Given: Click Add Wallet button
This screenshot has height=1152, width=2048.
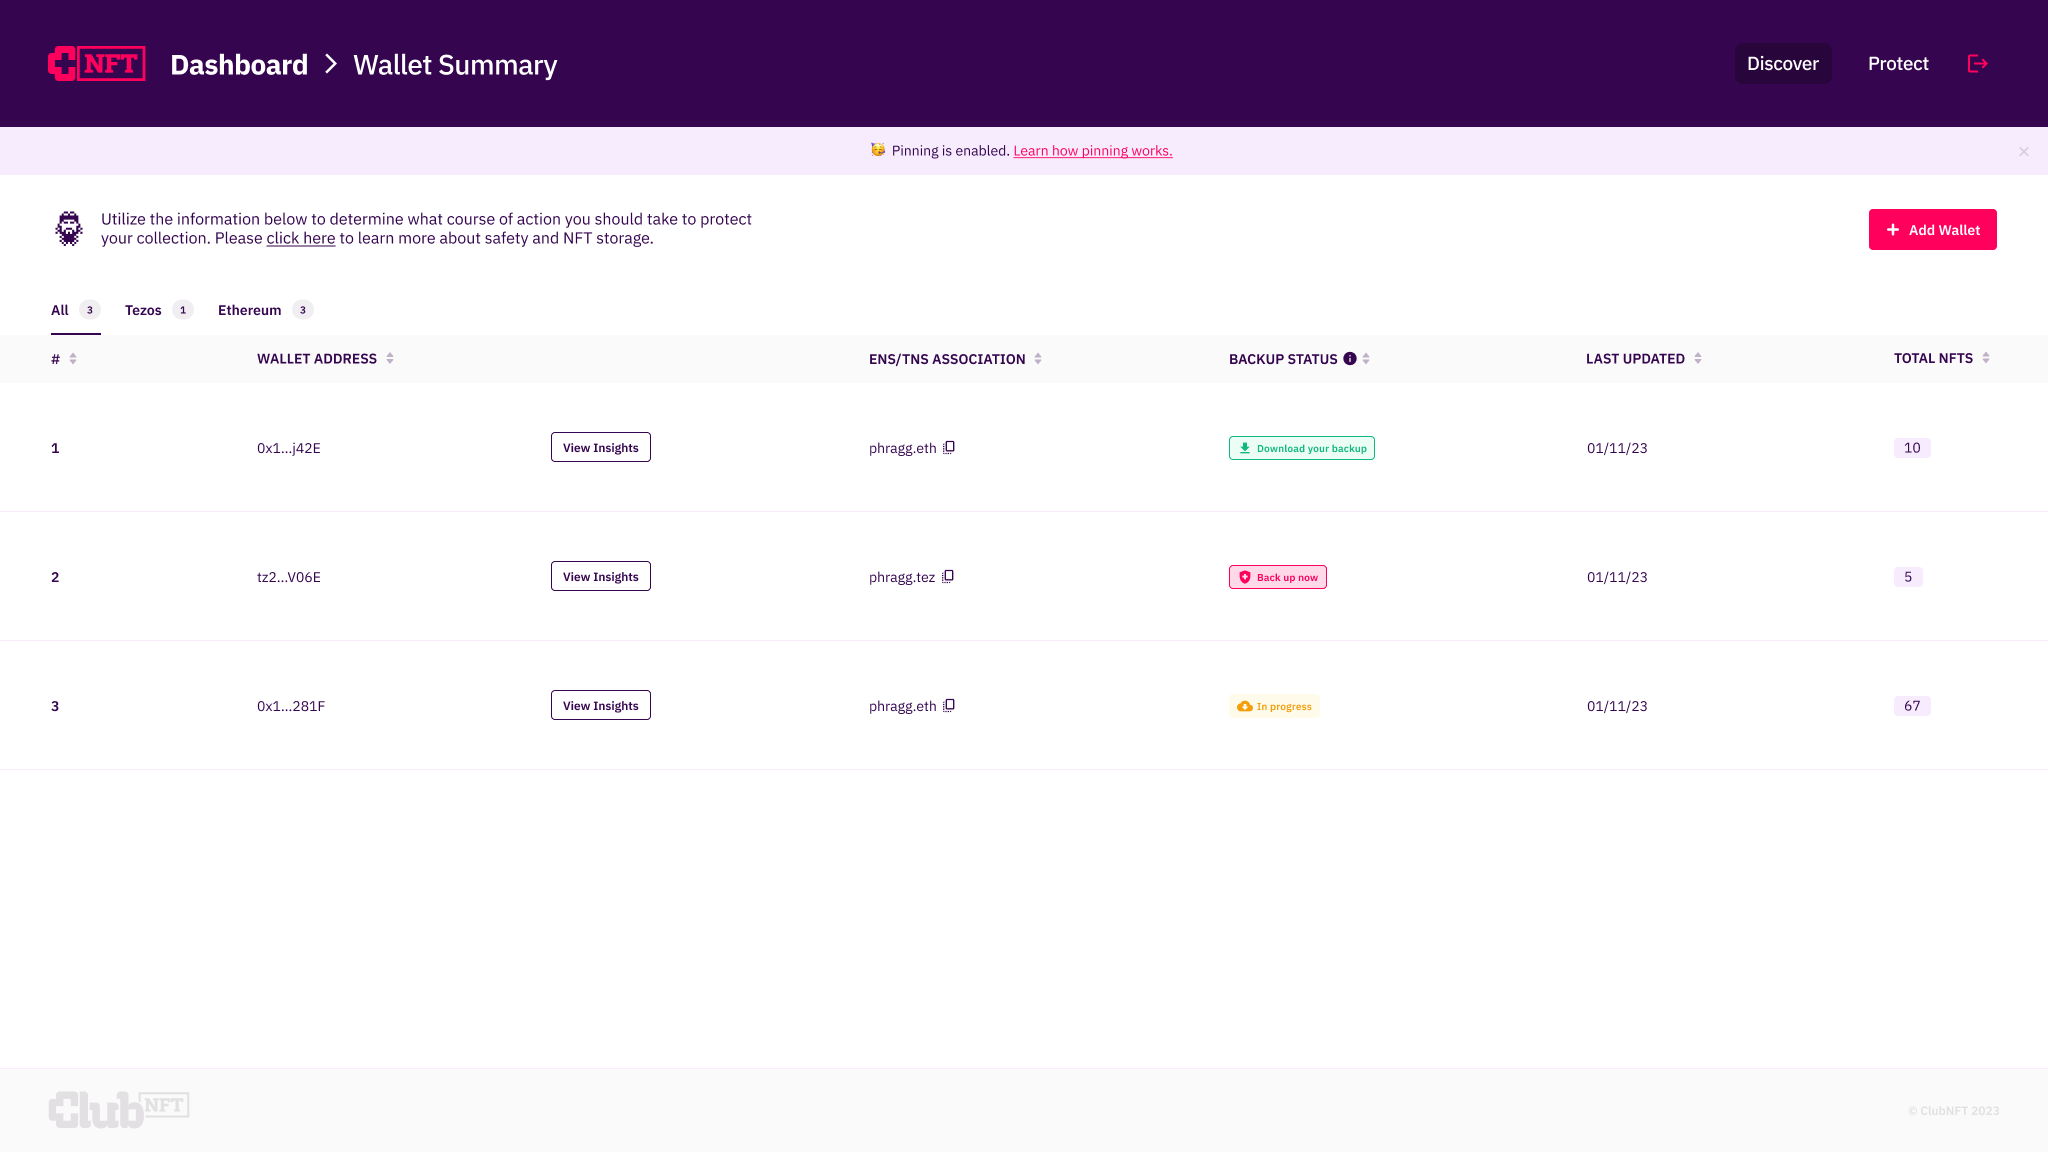Looking at the screenshot, I should point(1932,230).
